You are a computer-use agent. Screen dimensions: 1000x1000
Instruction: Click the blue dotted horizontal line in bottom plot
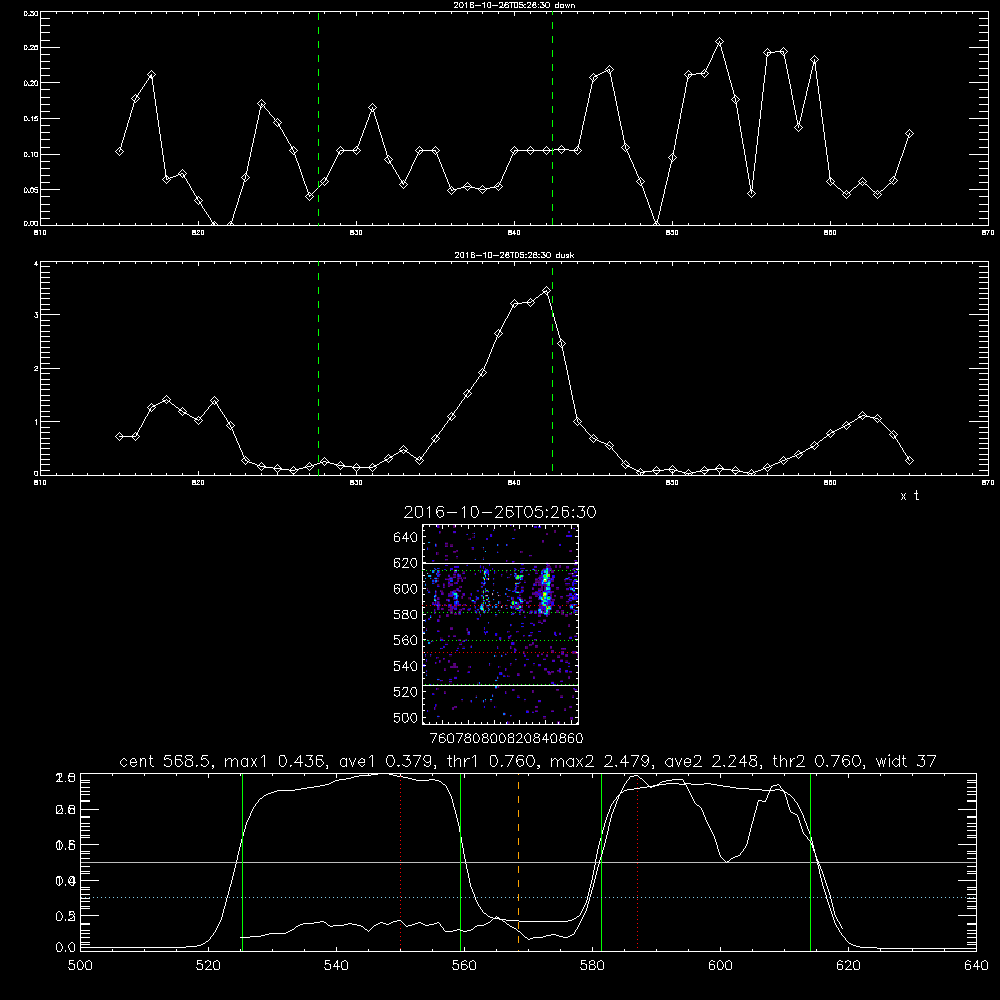tap(528, 897)
